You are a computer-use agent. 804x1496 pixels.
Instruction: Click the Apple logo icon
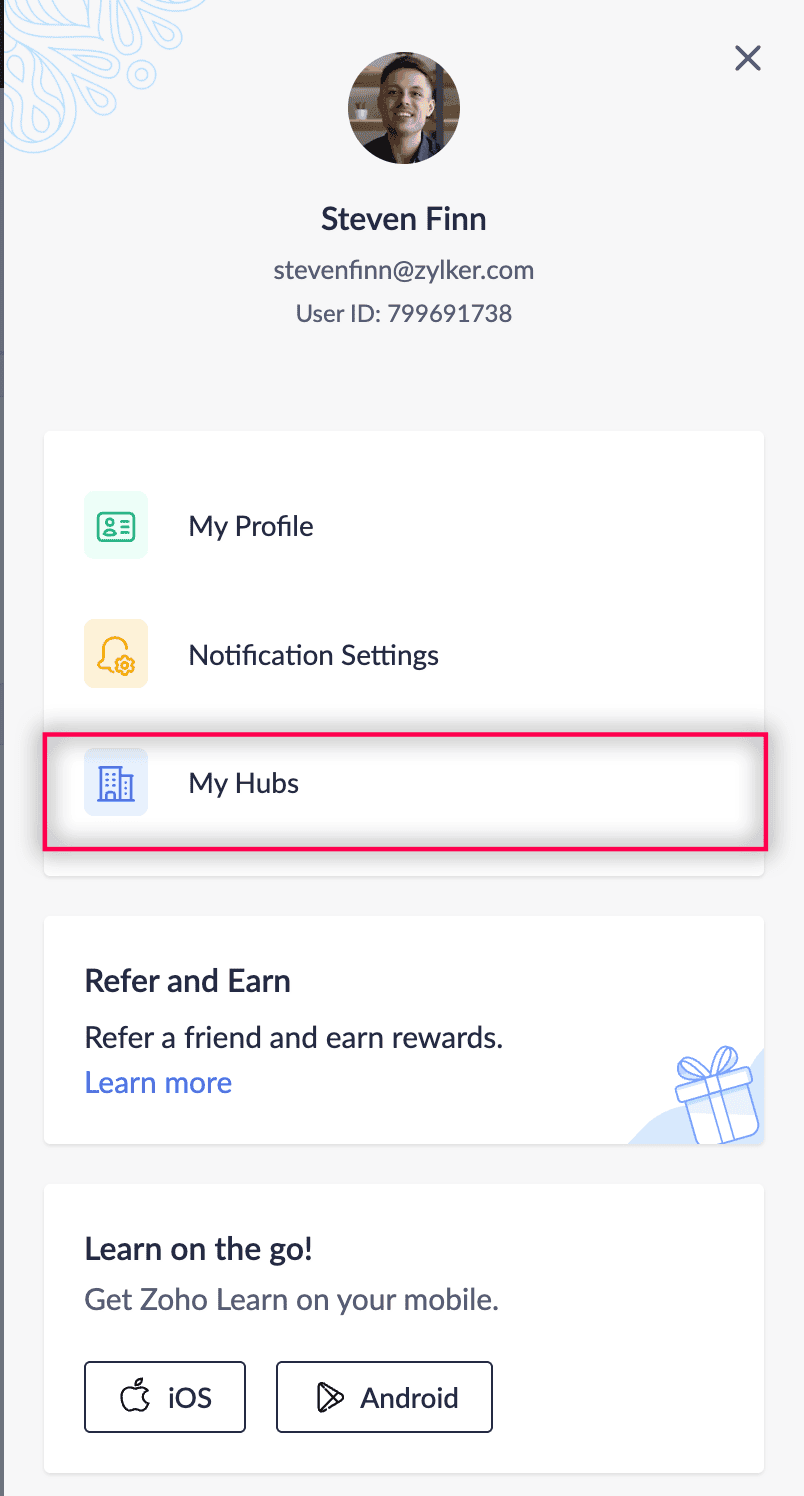pos(135,1397)
